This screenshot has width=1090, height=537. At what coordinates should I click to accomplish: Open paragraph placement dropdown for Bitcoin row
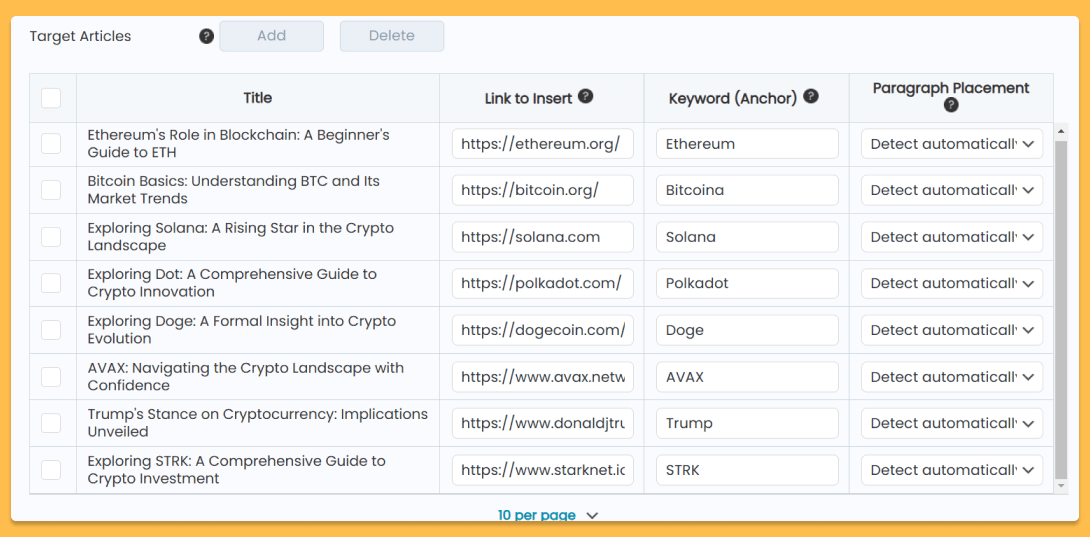click(952, 190)
